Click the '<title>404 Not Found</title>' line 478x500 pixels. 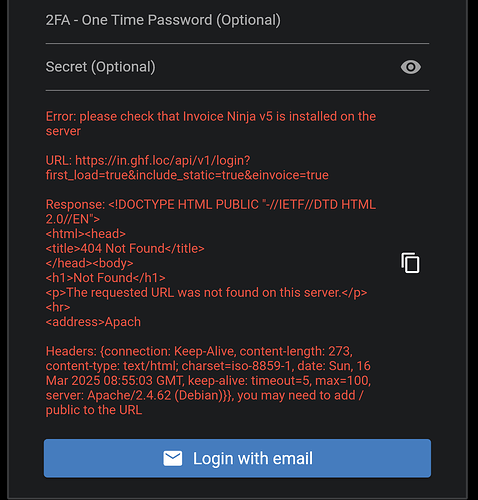click(125, 249)
